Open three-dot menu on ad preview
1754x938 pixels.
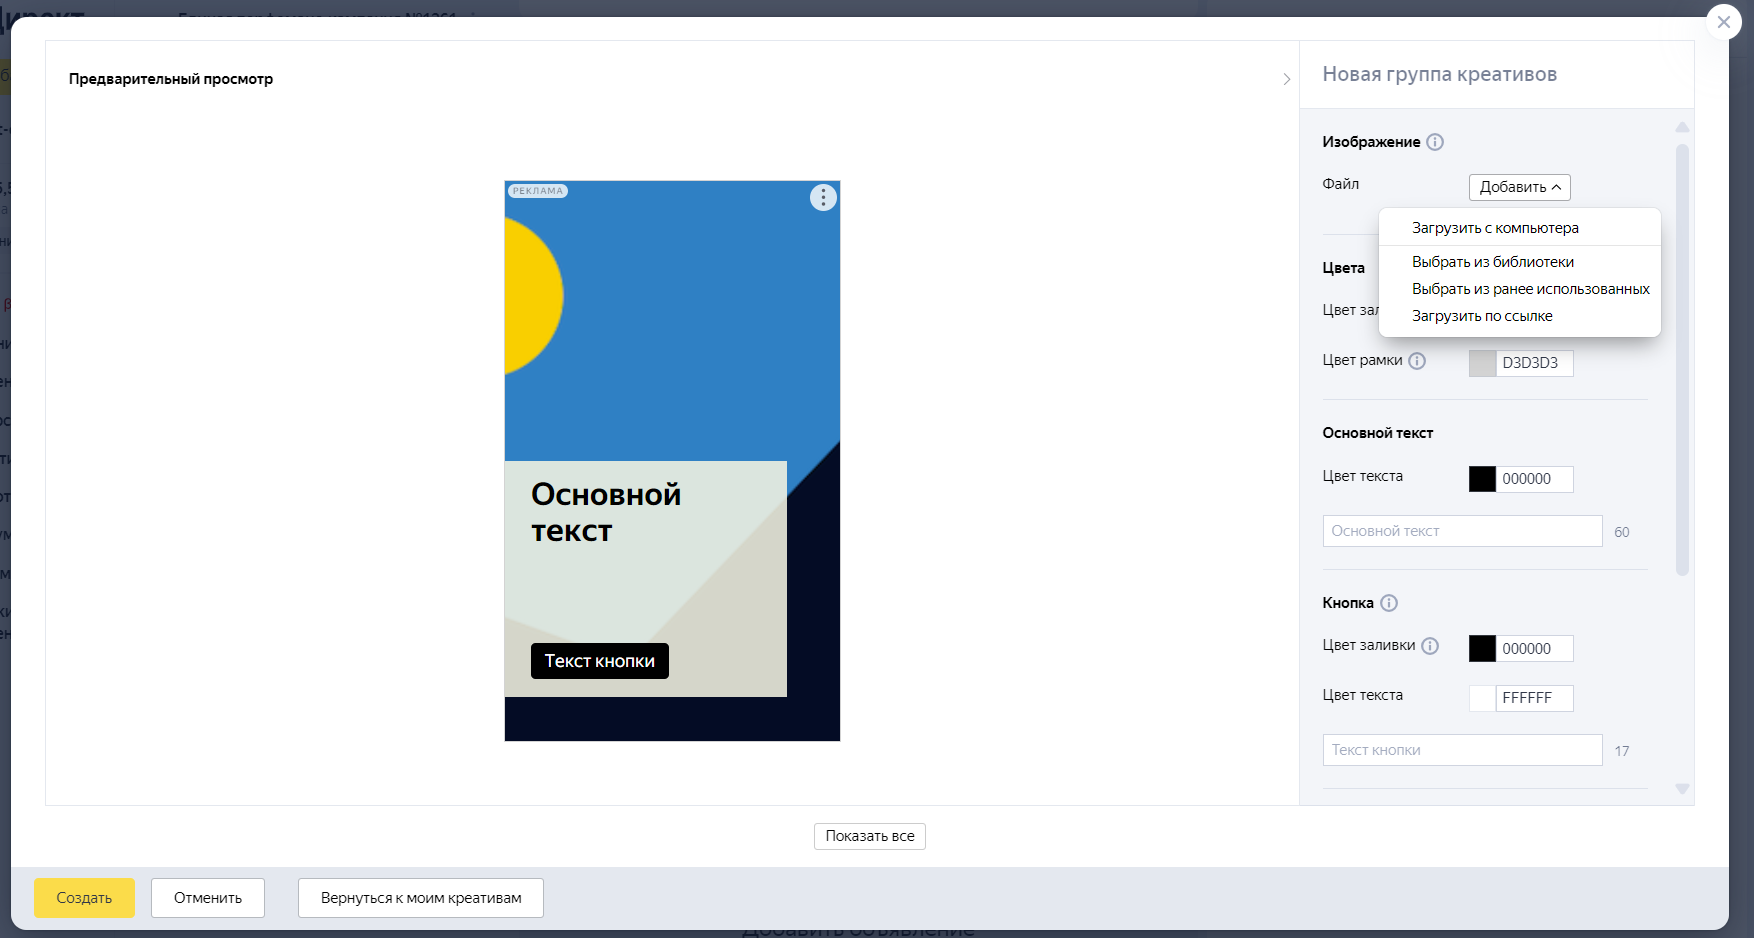(823, 198)
